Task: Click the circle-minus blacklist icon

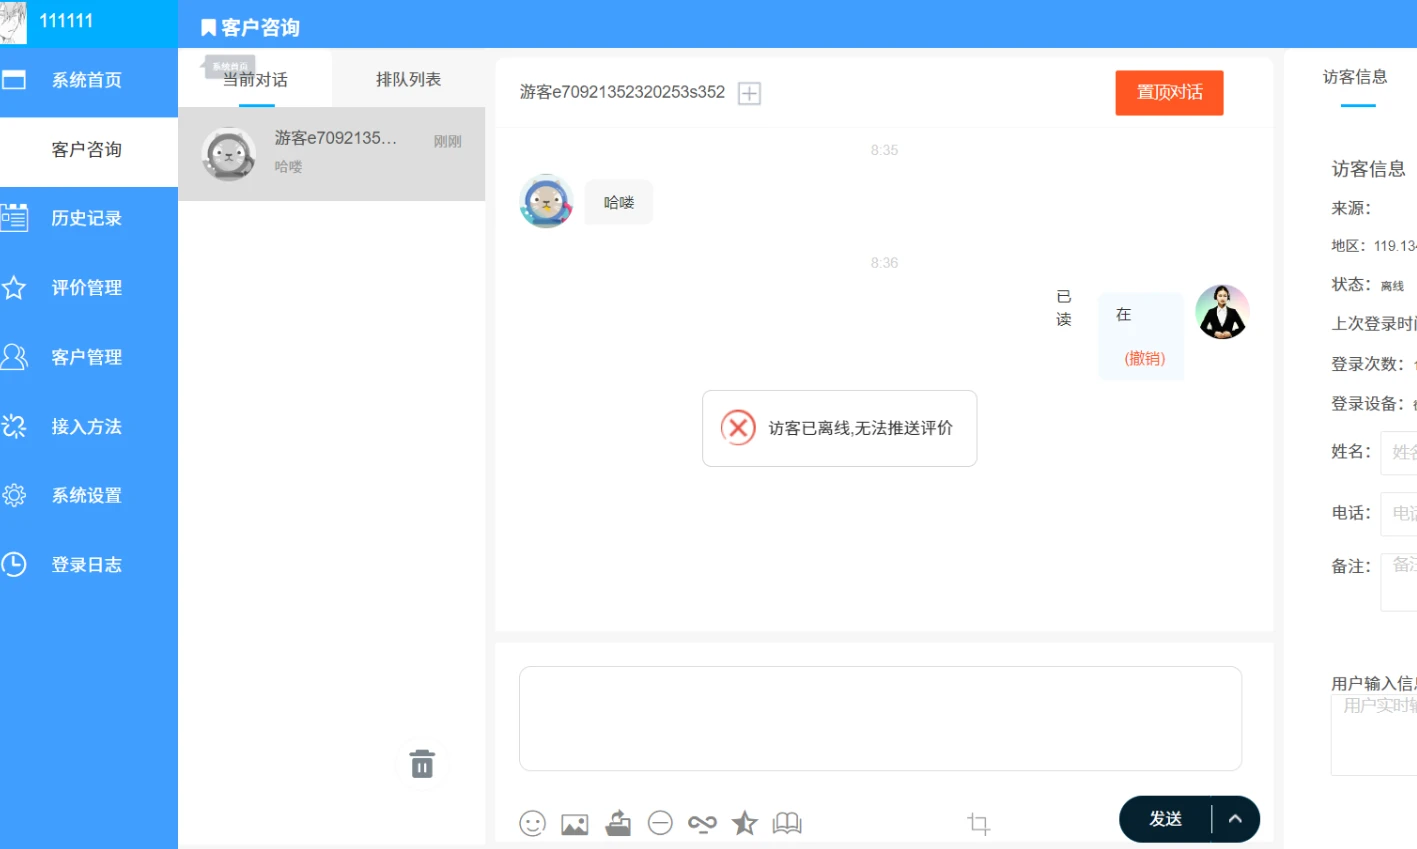Action: pyautogui.click(x=660, y=822)
